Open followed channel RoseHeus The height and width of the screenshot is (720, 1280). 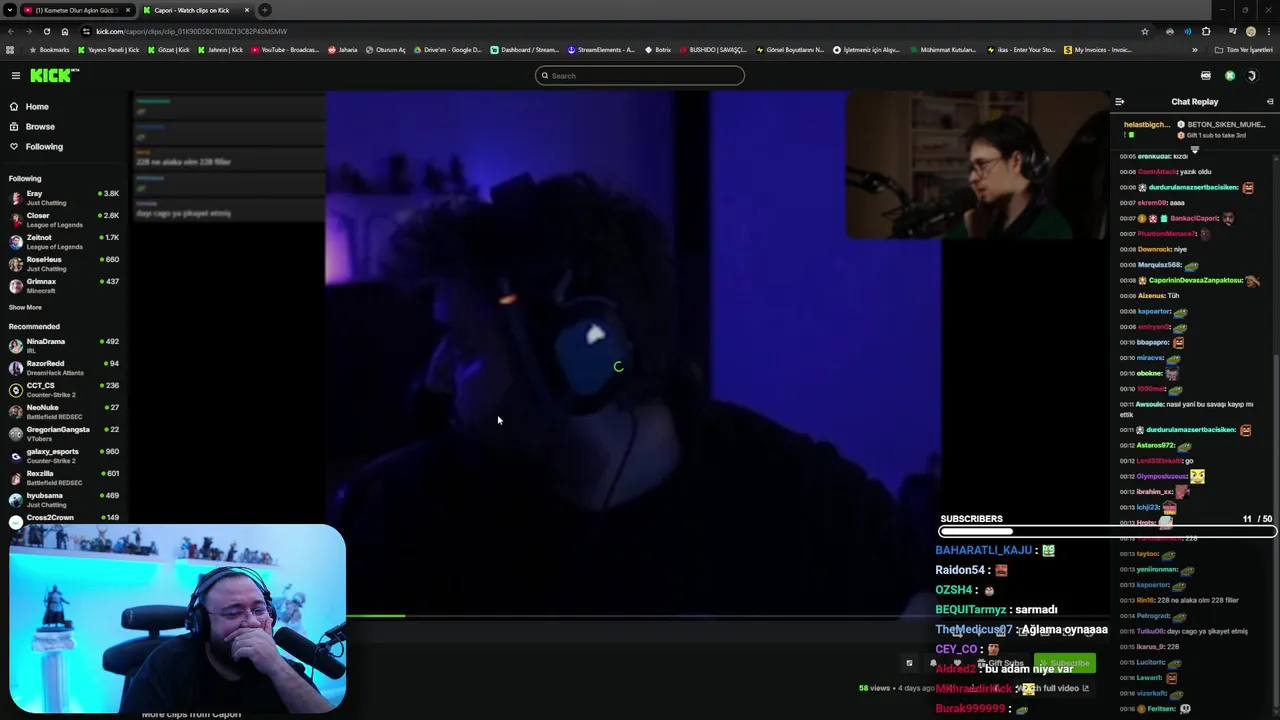point(64,263)
